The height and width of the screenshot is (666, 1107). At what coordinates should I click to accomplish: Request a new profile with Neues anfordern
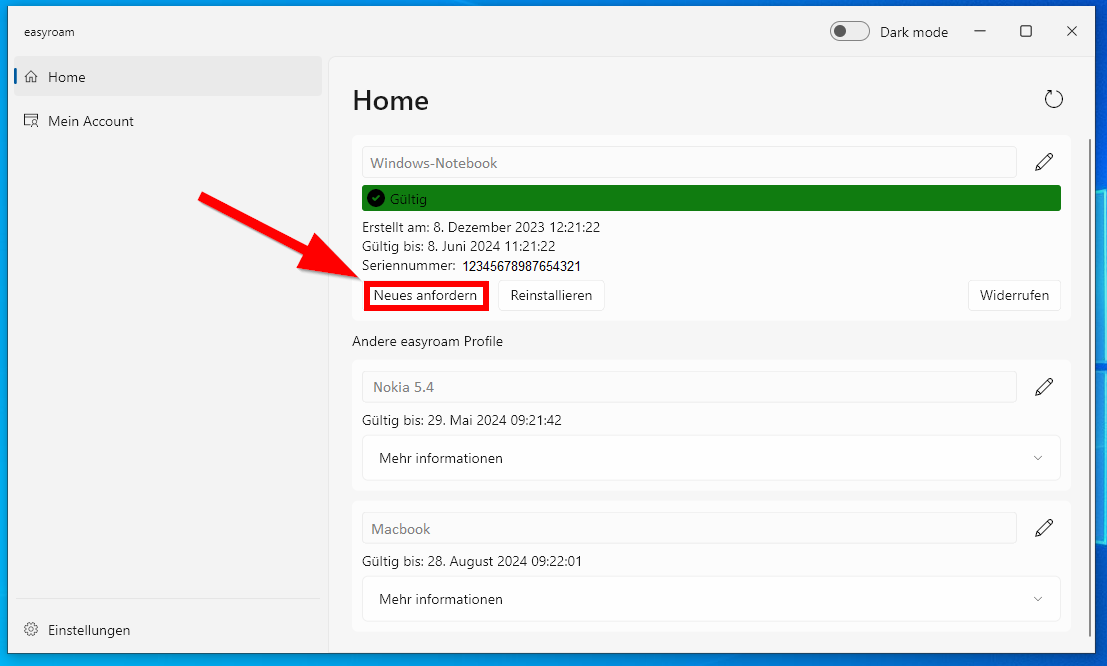[425, 295]
